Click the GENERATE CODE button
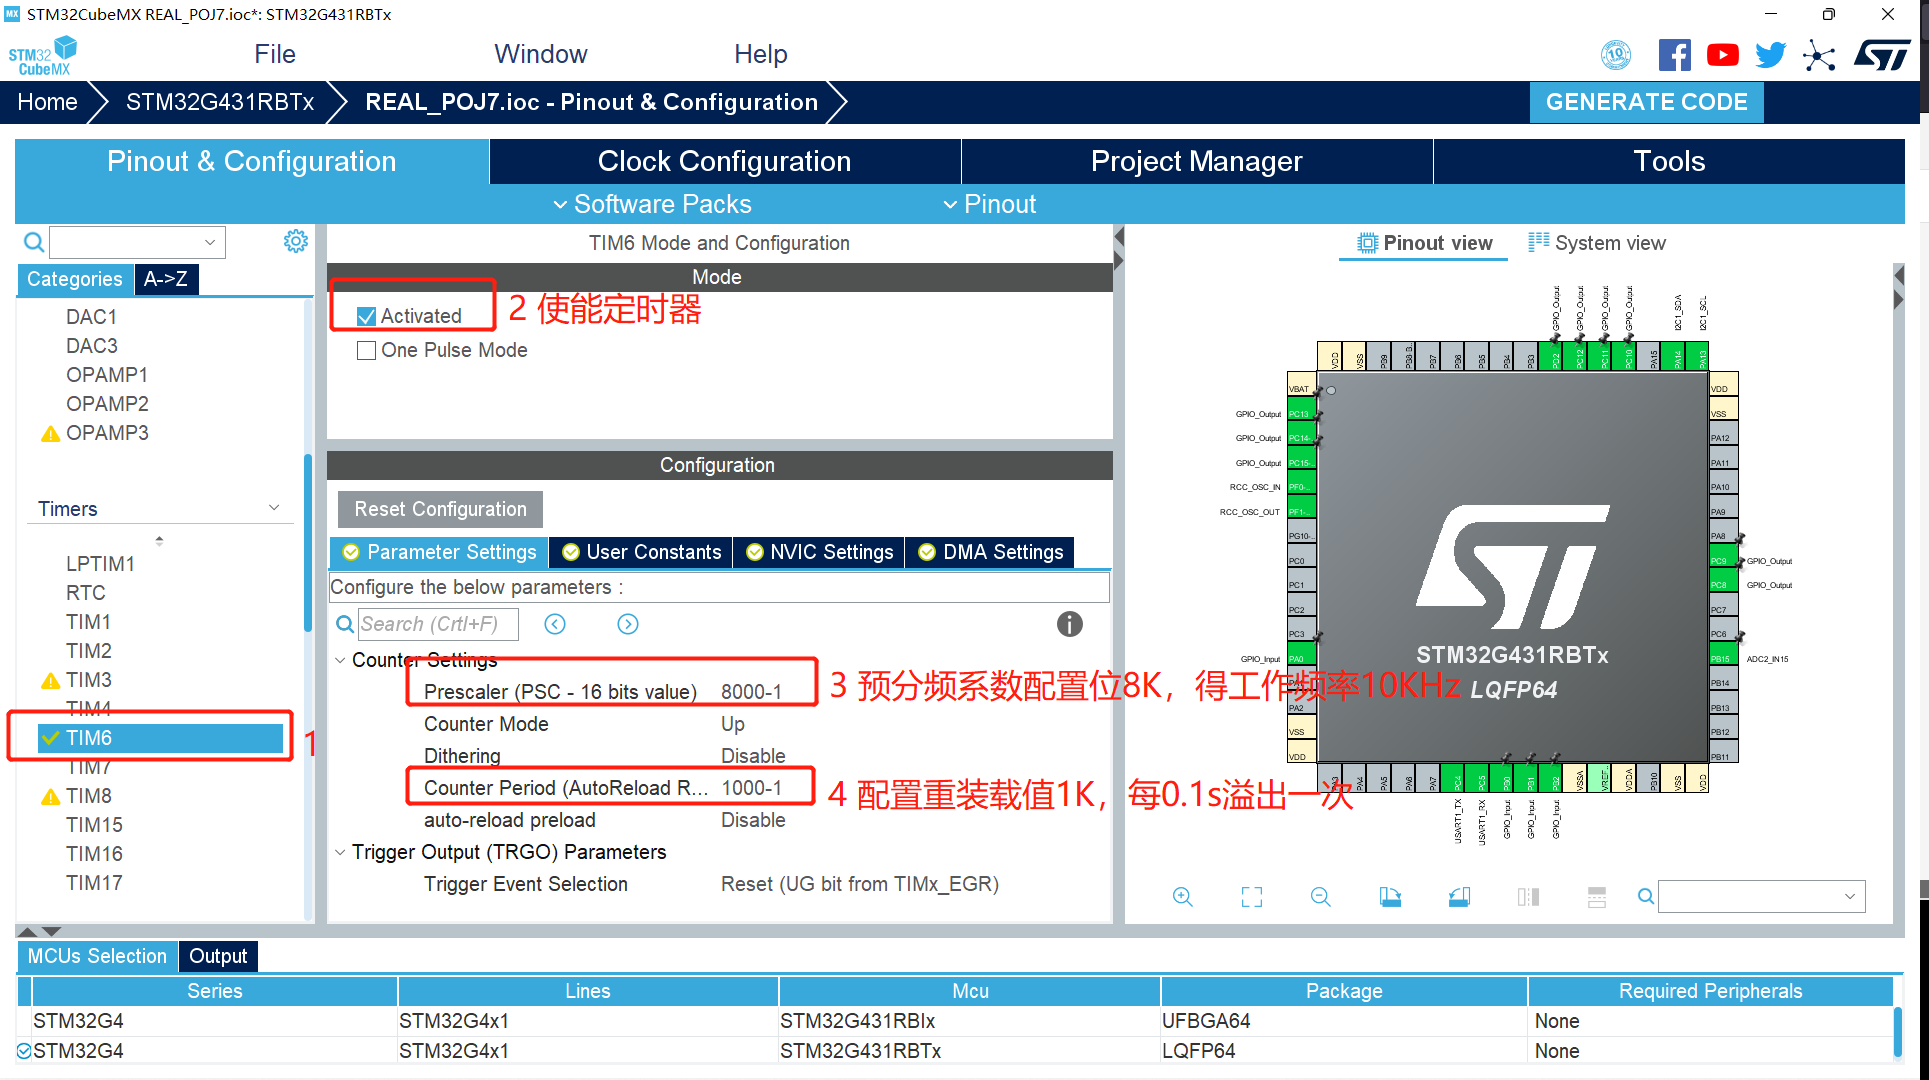1929x1080 pixels. pos(1646,102)
